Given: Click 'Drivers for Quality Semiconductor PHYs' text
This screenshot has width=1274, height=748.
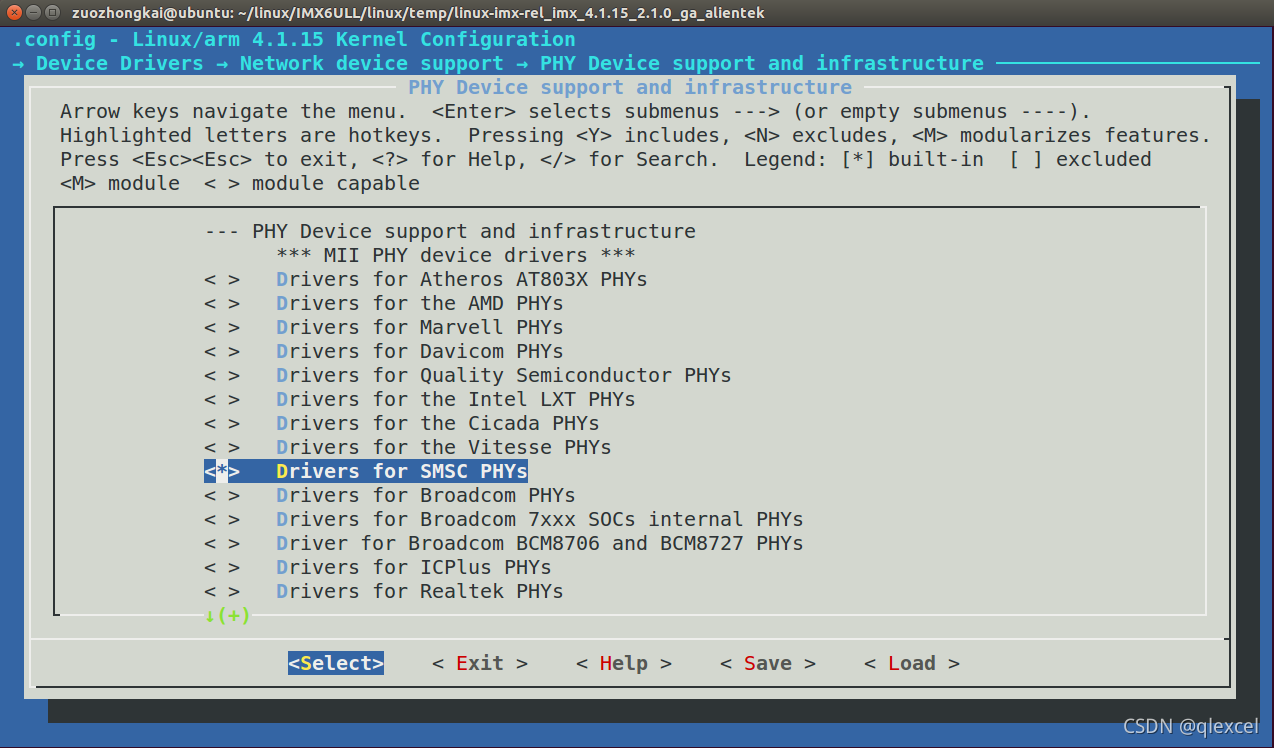Looking at the screenshot, I should (x=504, y=375).
